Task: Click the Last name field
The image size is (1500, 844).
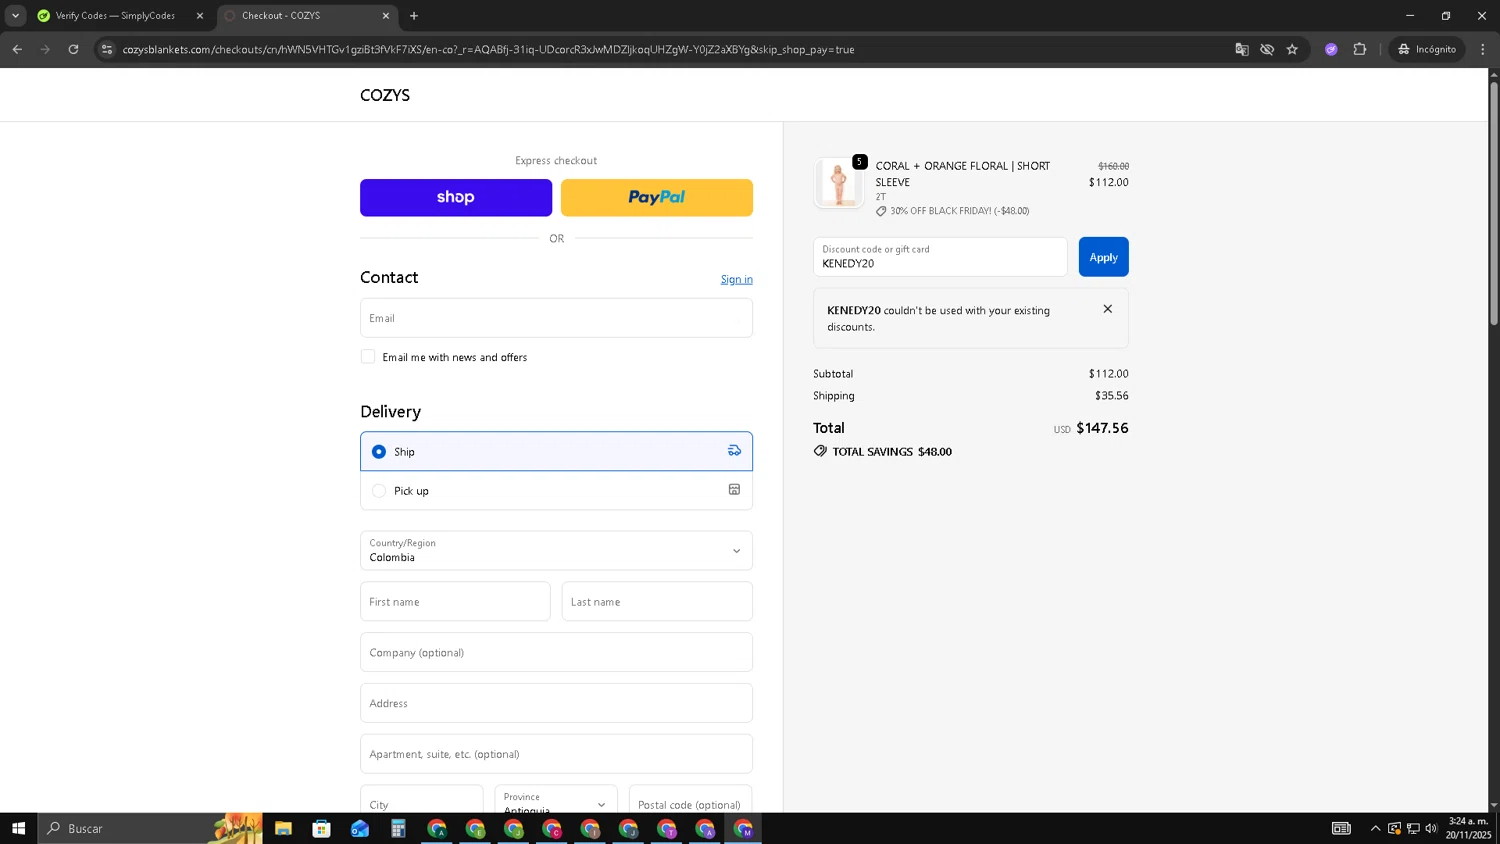Action: click(657, 602)
